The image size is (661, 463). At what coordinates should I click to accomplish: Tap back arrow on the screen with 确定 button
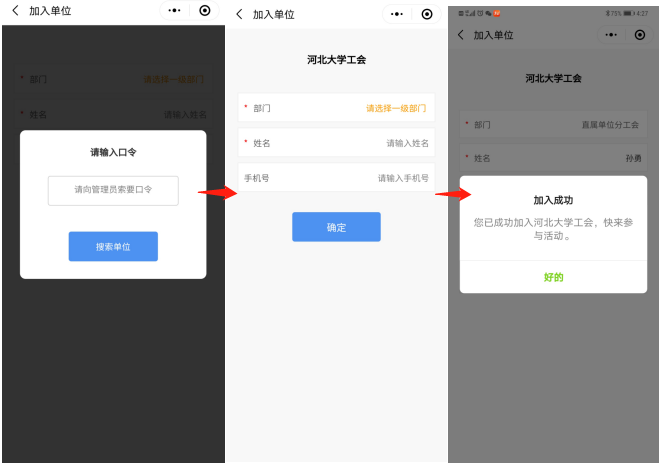click(239, 14)
